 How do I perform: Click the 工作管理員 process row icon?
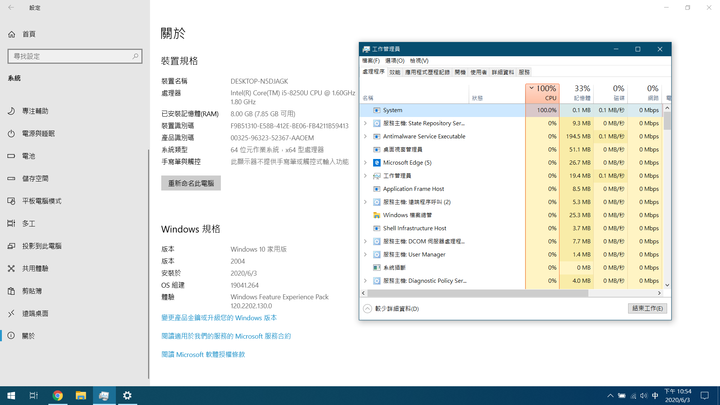pyautogui.click(x=377, y=176)
